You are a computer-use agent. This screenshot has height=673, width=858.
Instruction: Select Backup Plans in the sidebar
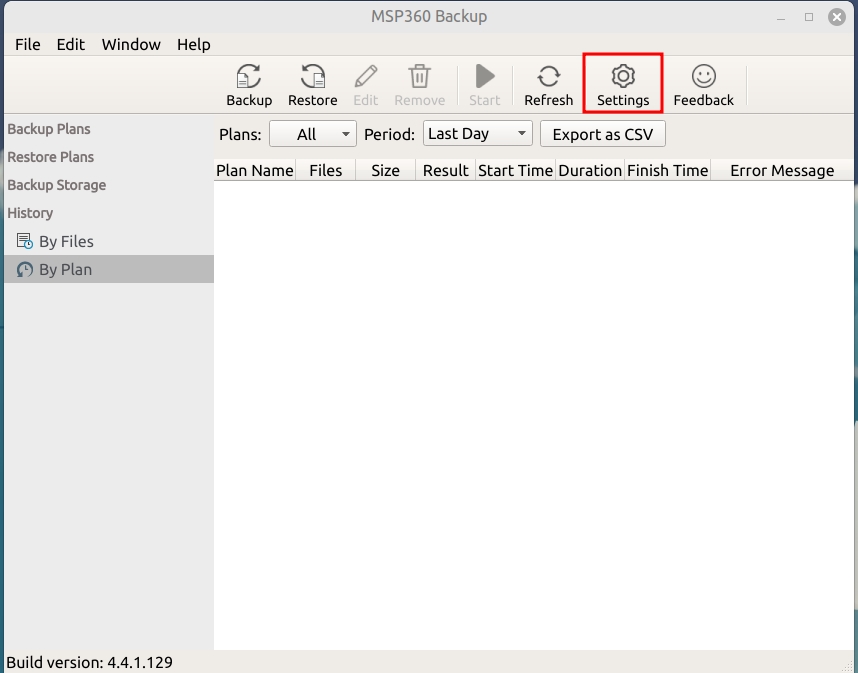click(x=49, y=129)
